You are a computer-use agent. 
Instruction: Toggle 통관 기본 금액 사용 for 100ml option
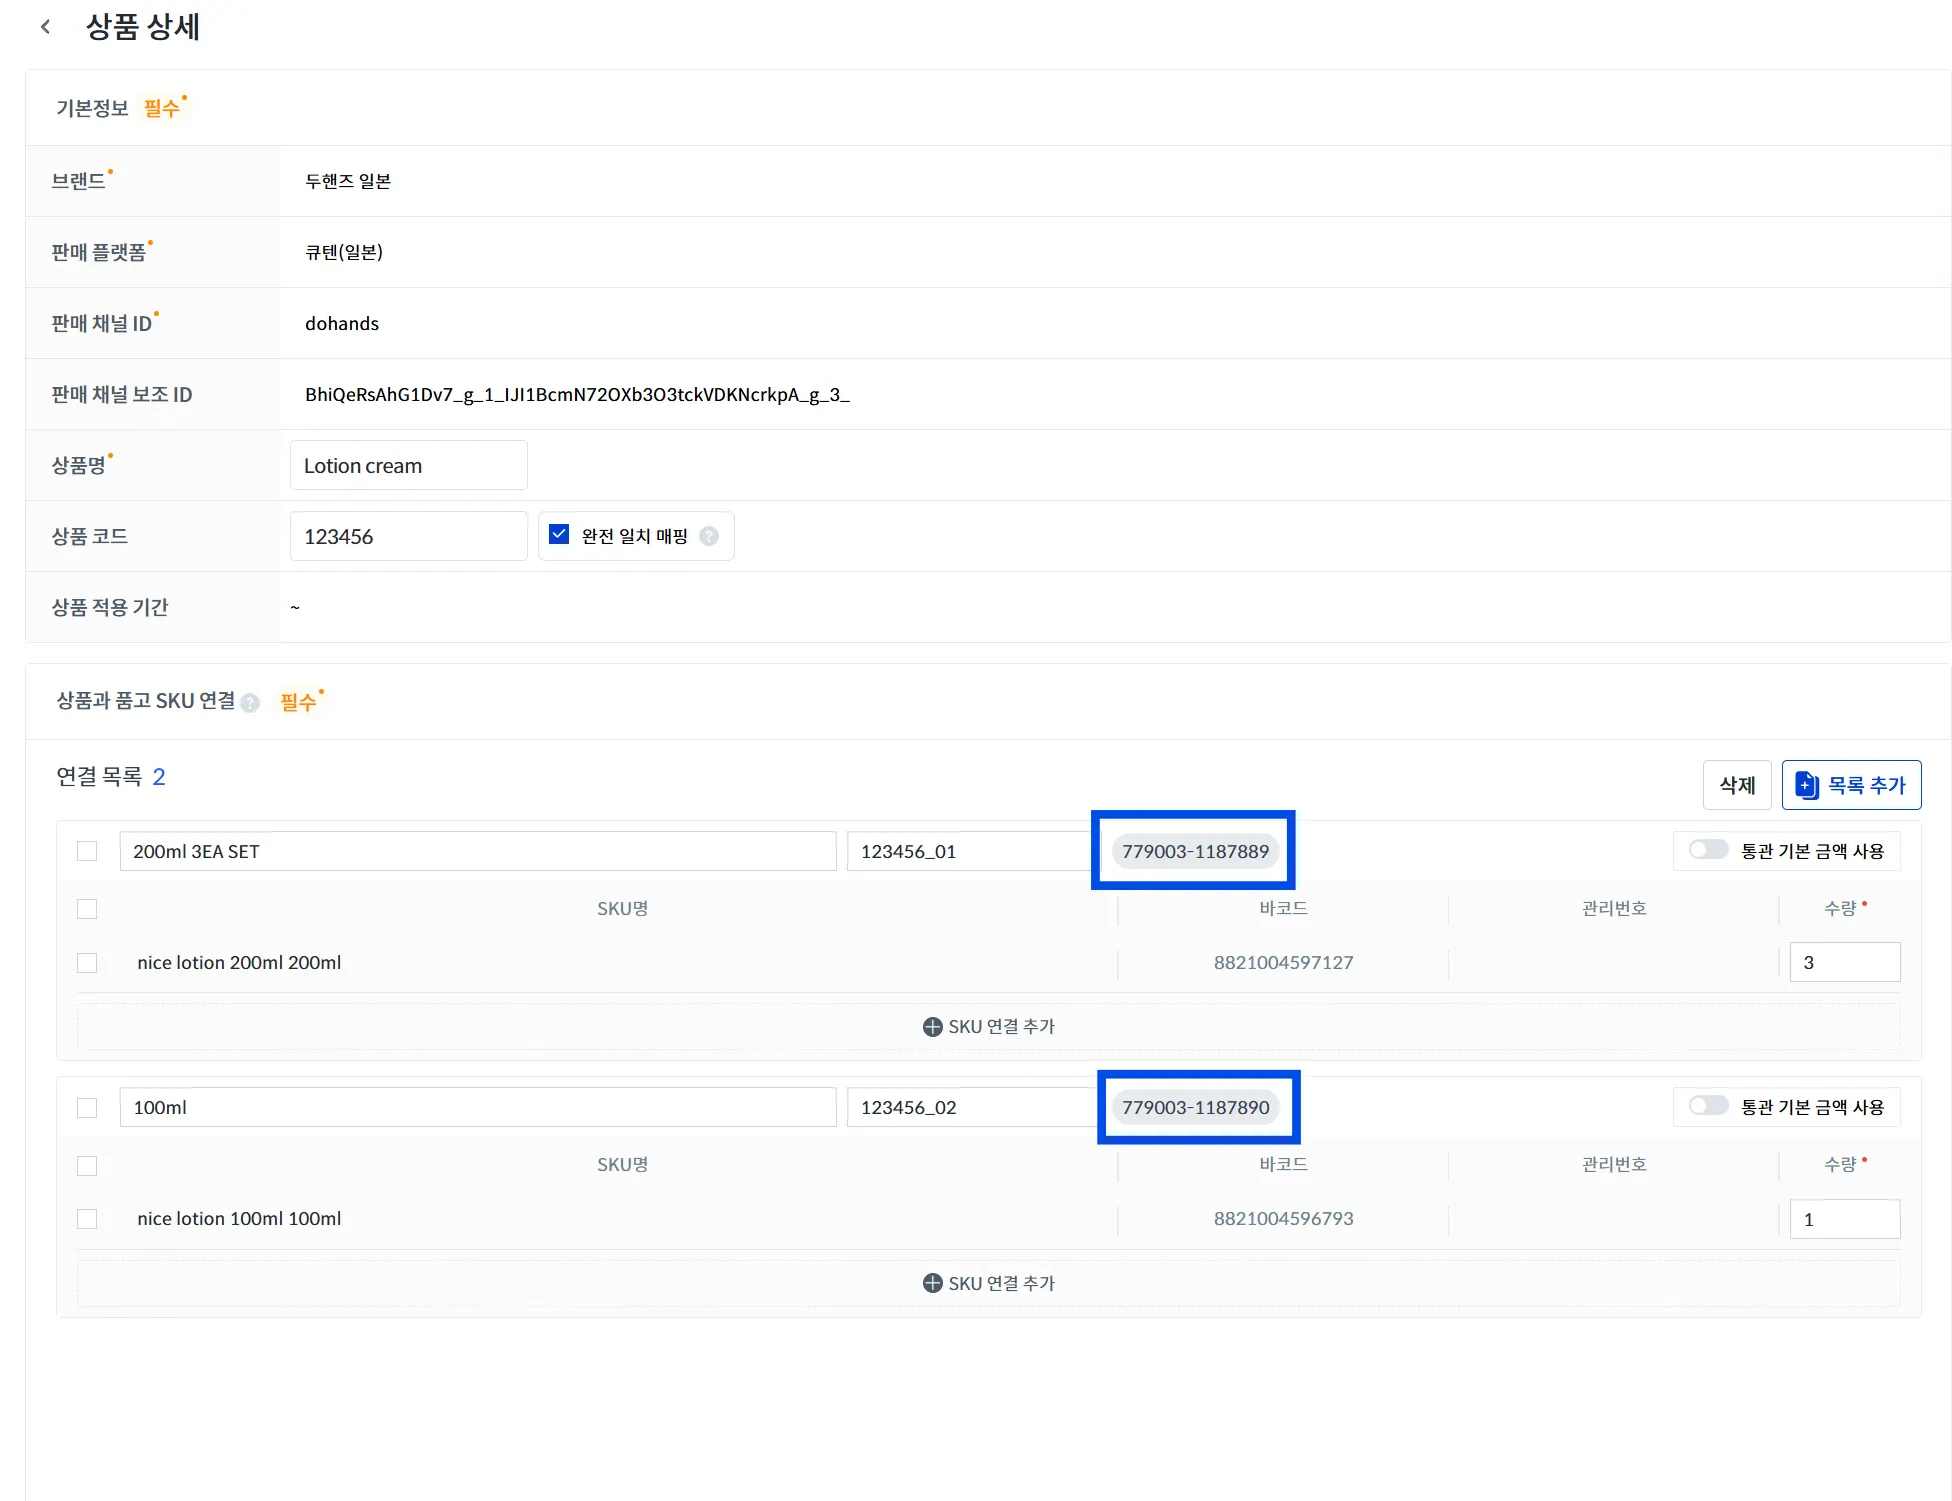click(x=1708, y=1106)
